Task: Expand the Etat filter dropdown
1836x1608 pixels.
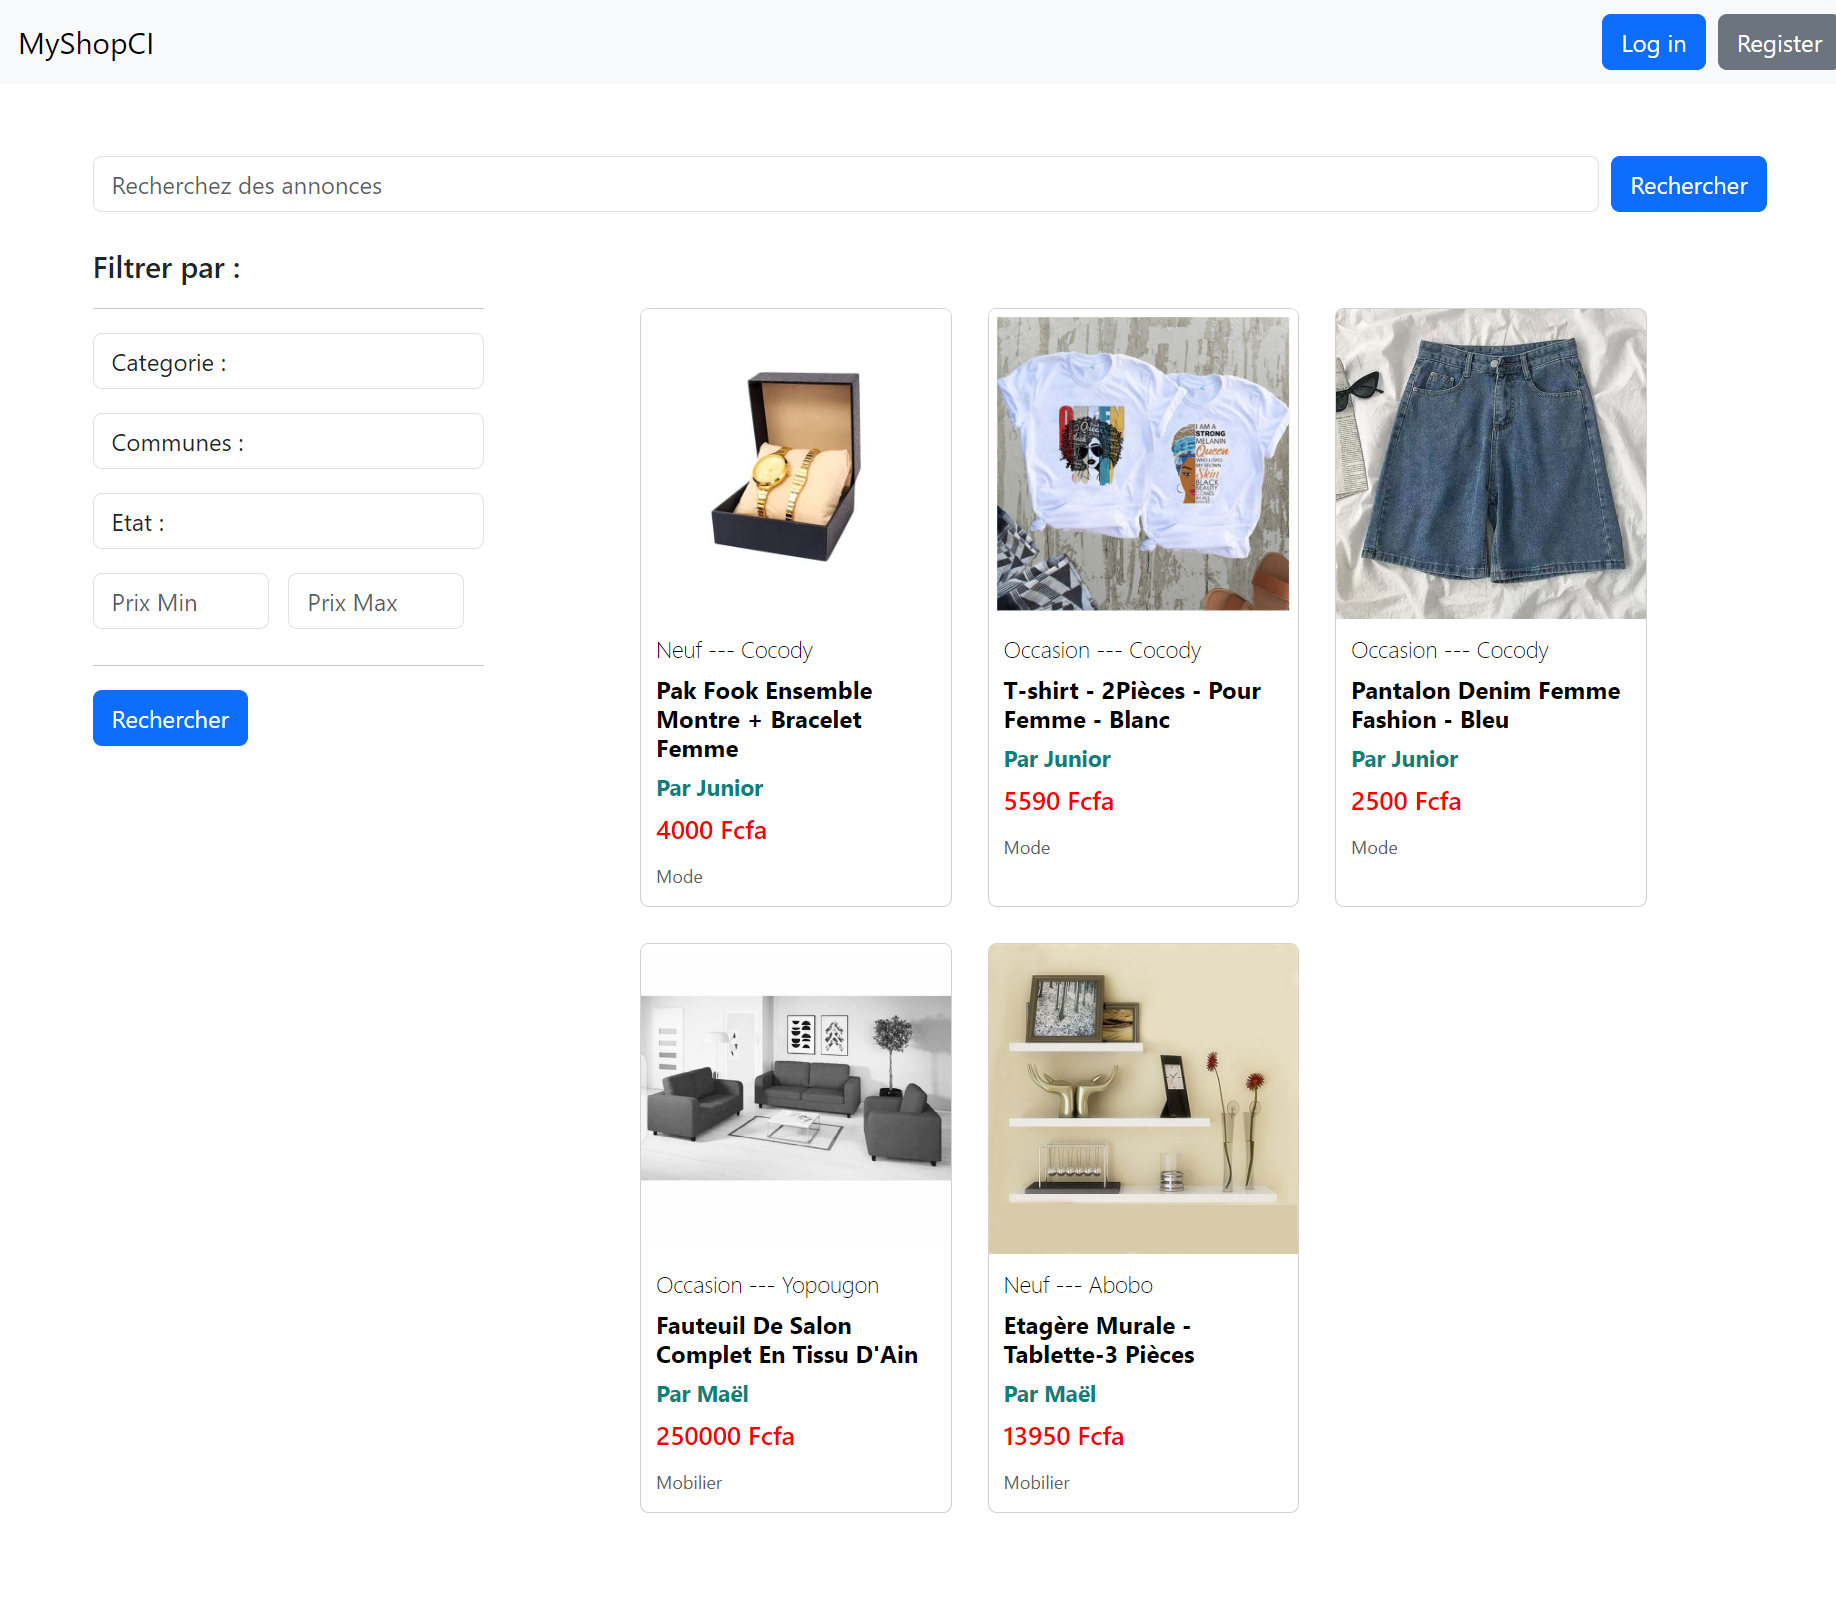Action: pos(288,522)
